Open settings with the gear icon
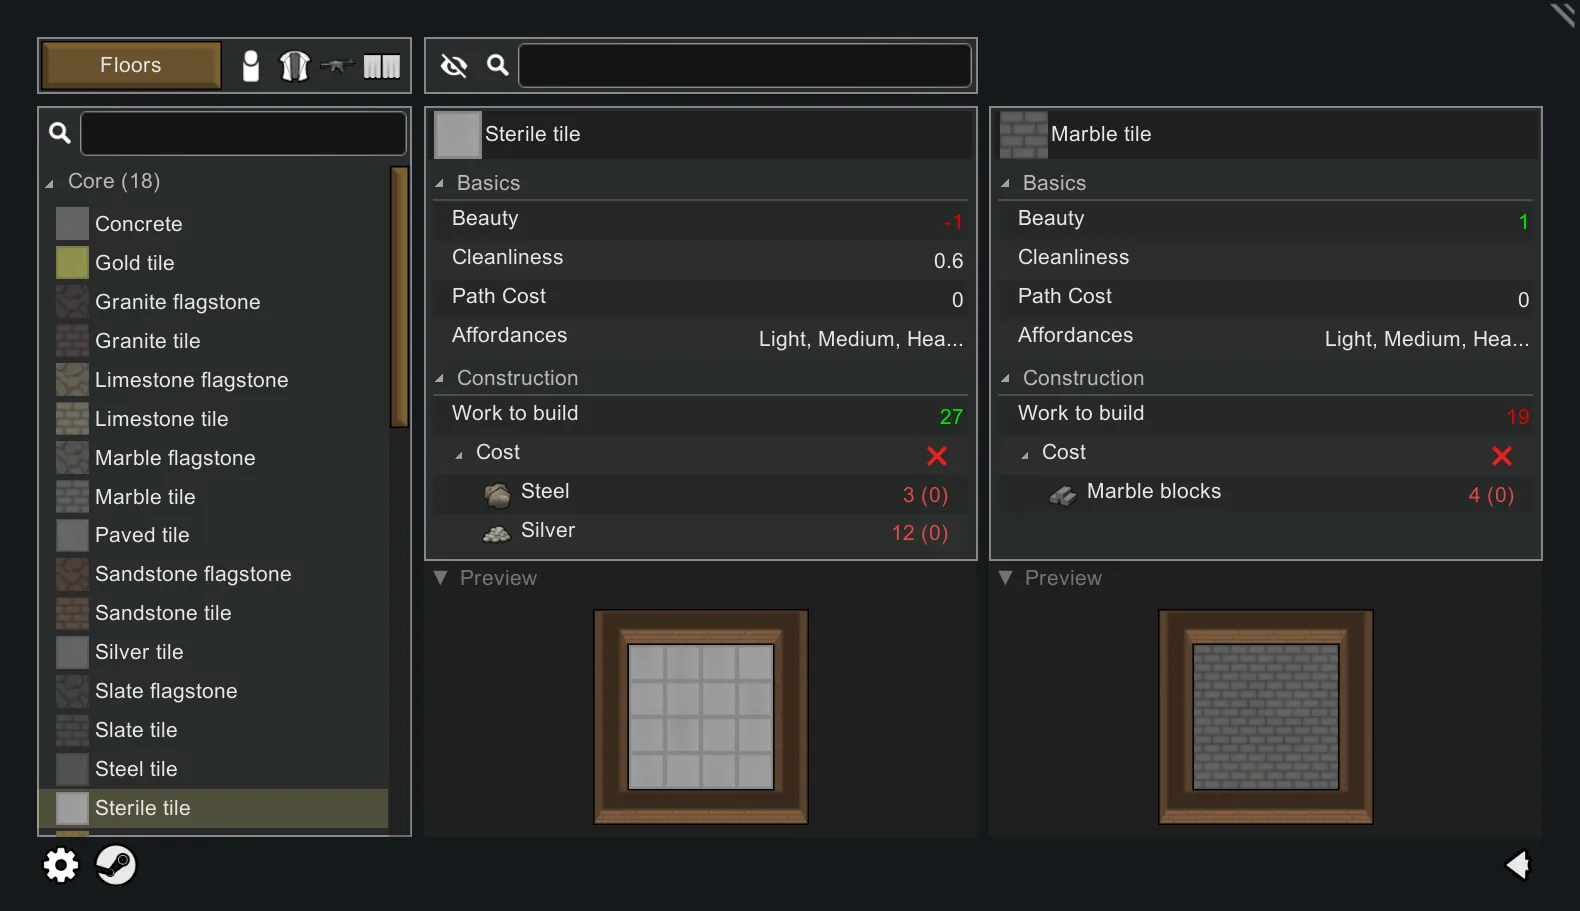Image resolution: width=1580 pixels, height=911 pixels. click(61, 865)
